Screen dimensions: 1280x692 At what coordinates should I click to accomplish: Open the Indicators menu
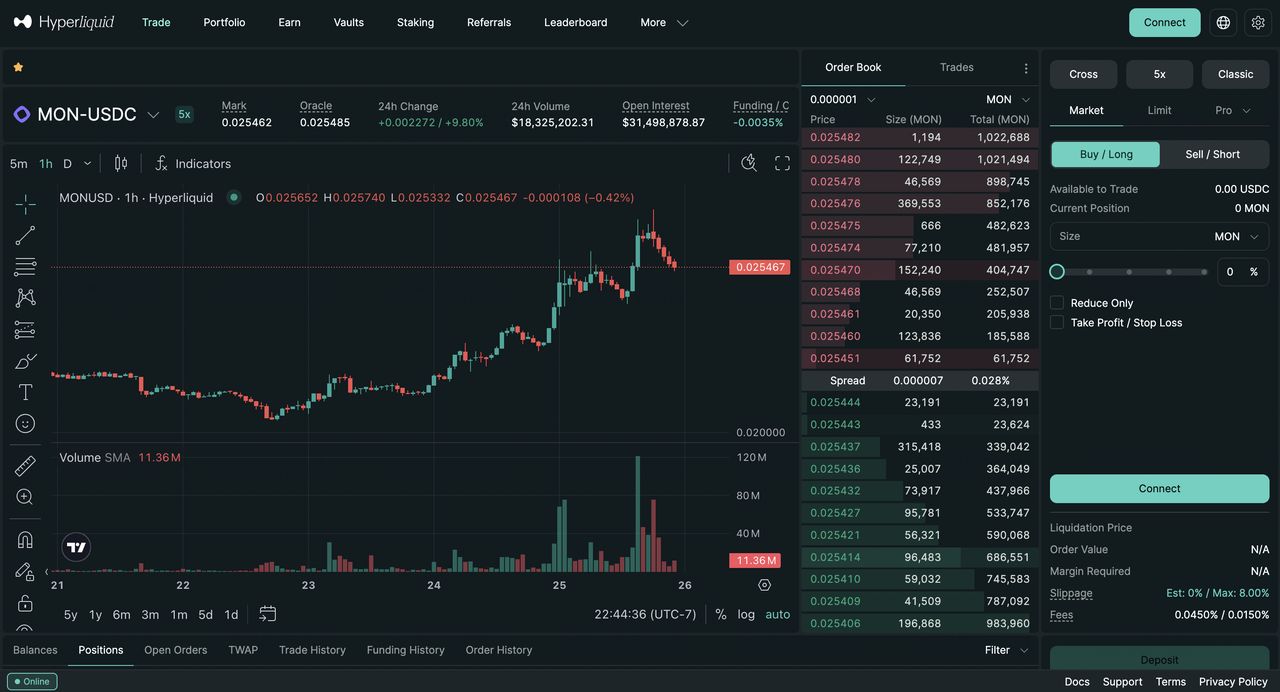(x=193, y=163)
